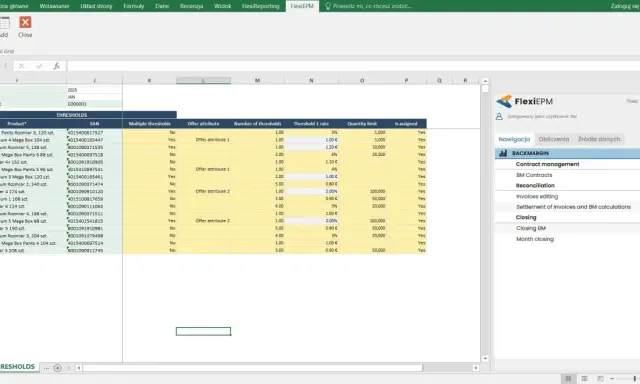This screenshot has width=640, height=384.
Task: Click the FlexiEPM logo in the side panel
Action: (x=524, y=101)
